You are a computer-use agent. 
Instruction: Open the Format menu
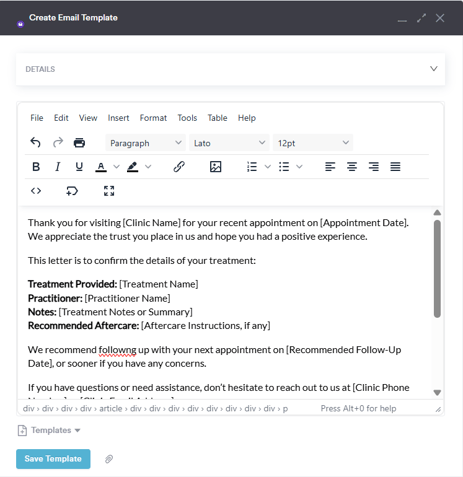click(x=153, y=118)
